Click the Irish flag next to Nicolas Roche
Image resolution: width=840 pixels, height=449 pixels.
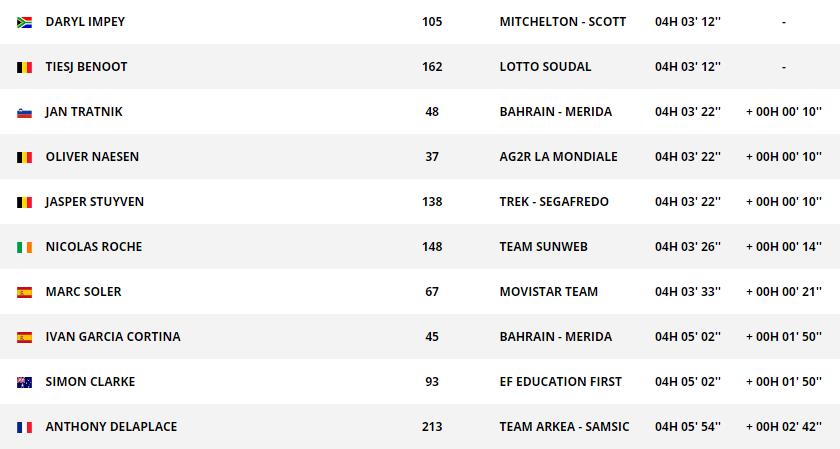[x=24, y=247]
